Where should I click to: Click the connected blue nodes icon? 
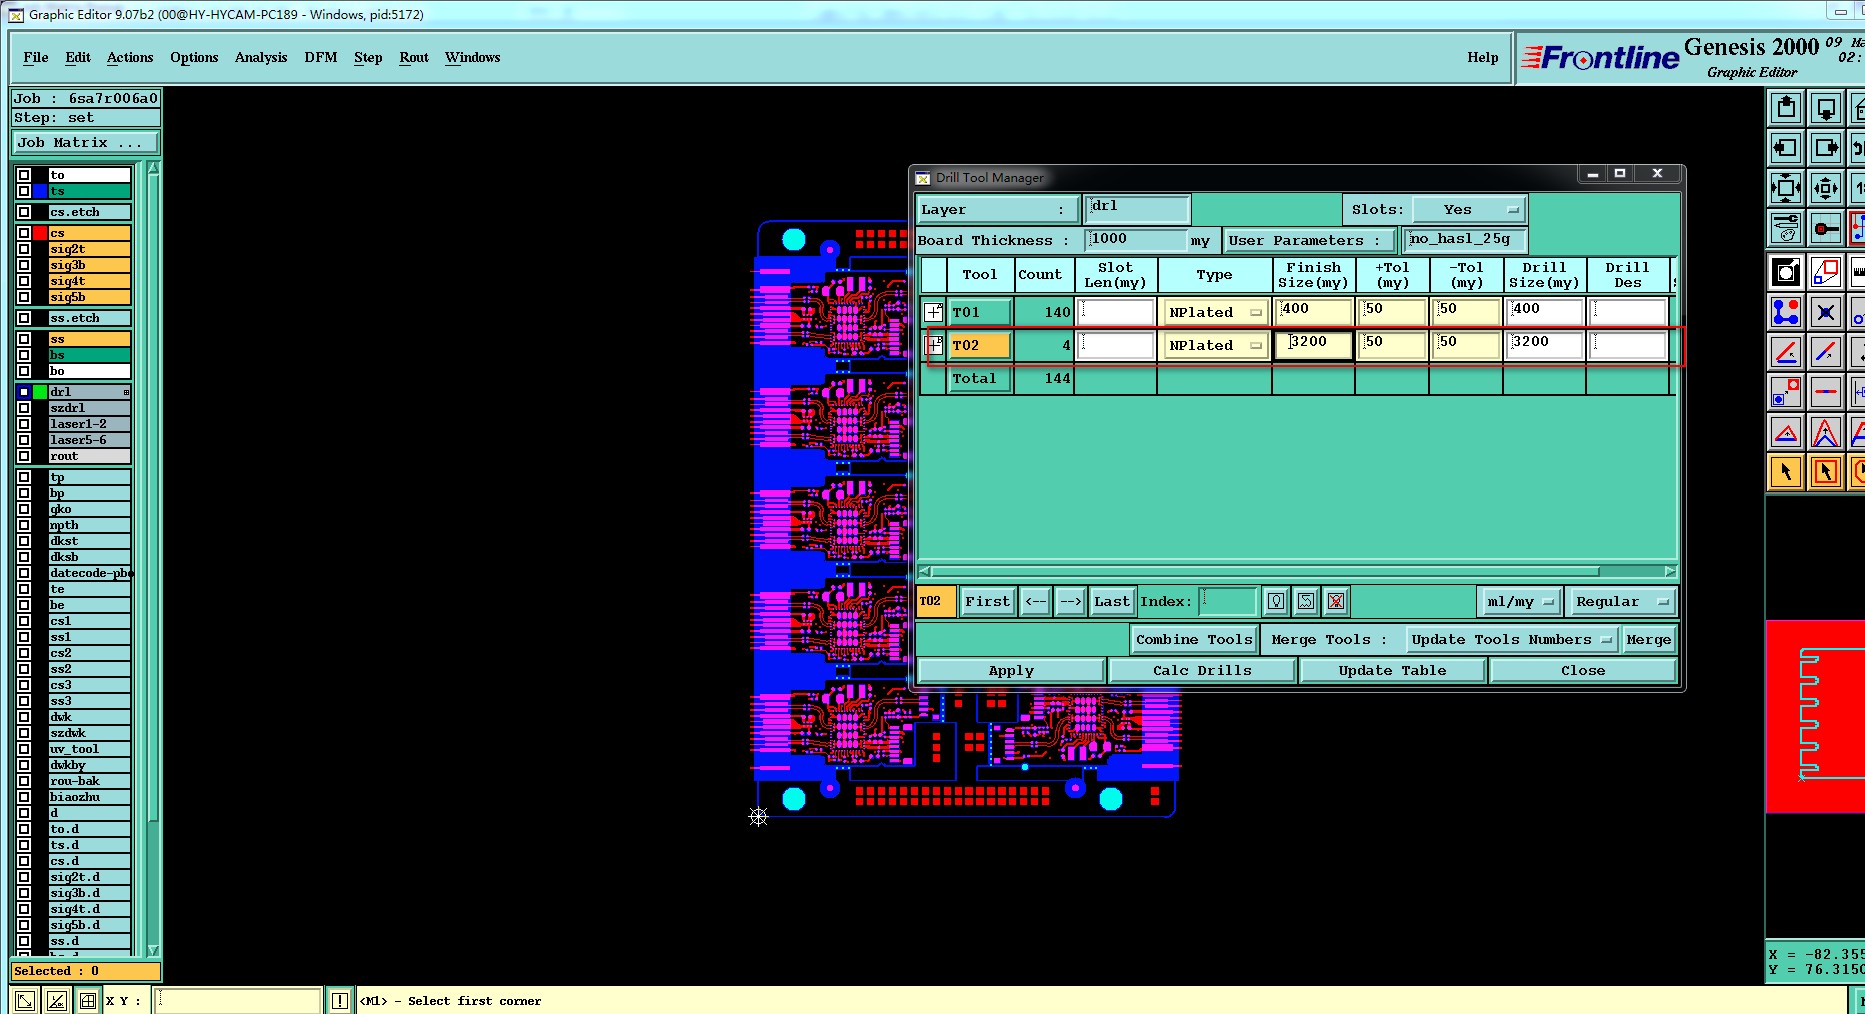click(x=1786, y=312)
